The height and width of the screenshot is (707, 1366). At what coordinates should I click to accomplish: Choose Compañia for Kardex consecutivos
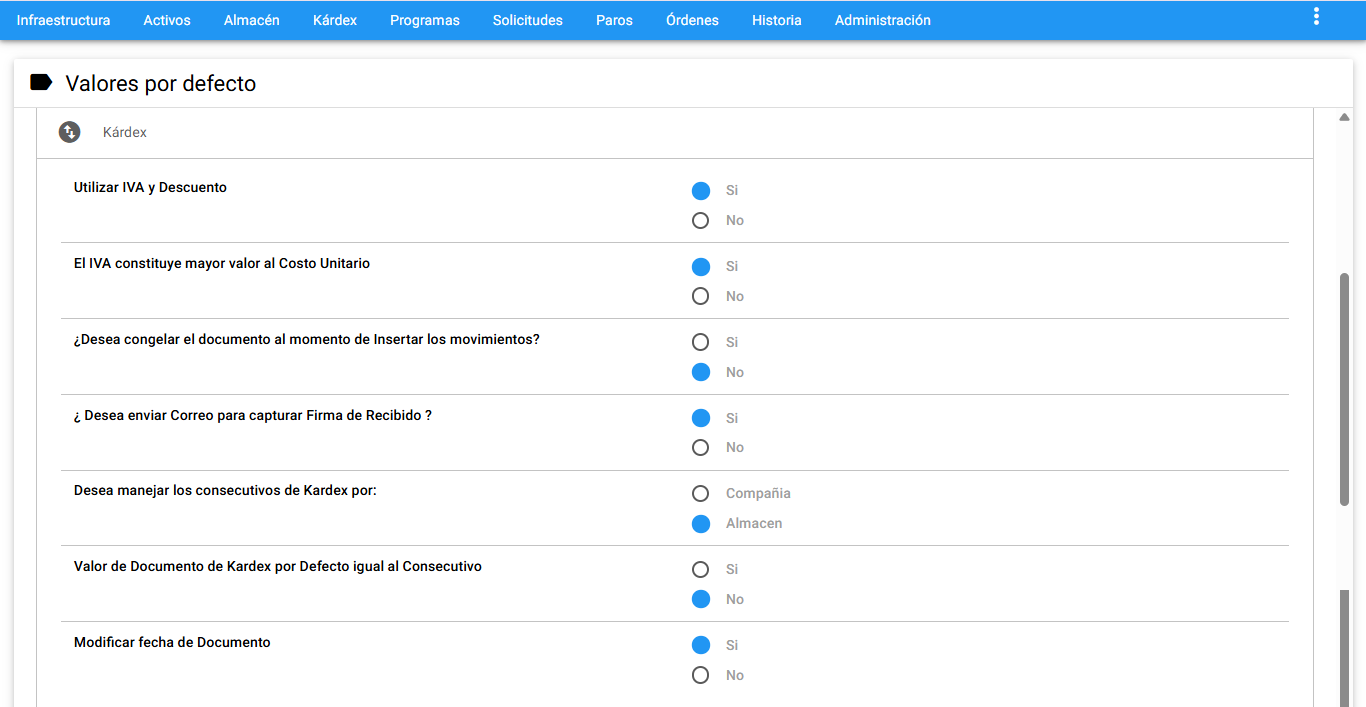click(x=701, y=494)
